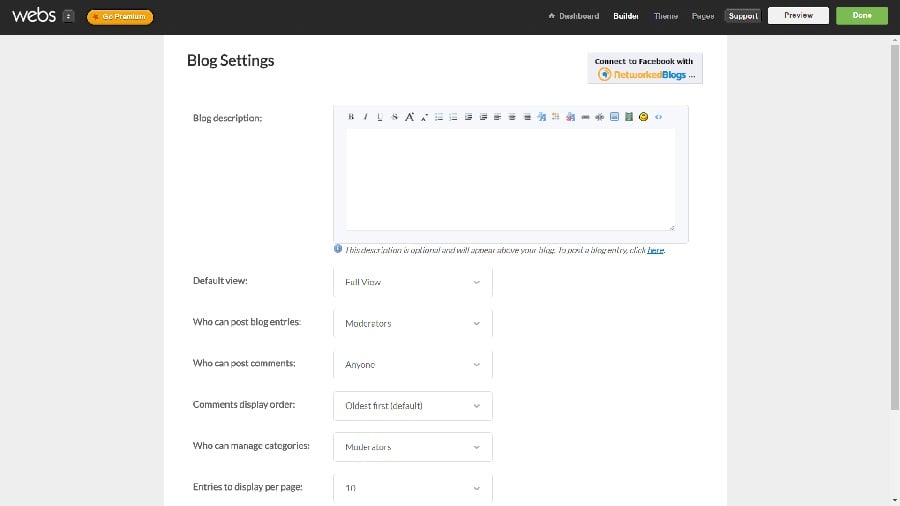Apply strikethrough formatting in editor toolbar
900x506 pixels.
pyautogui.click(x=394, y=117)
